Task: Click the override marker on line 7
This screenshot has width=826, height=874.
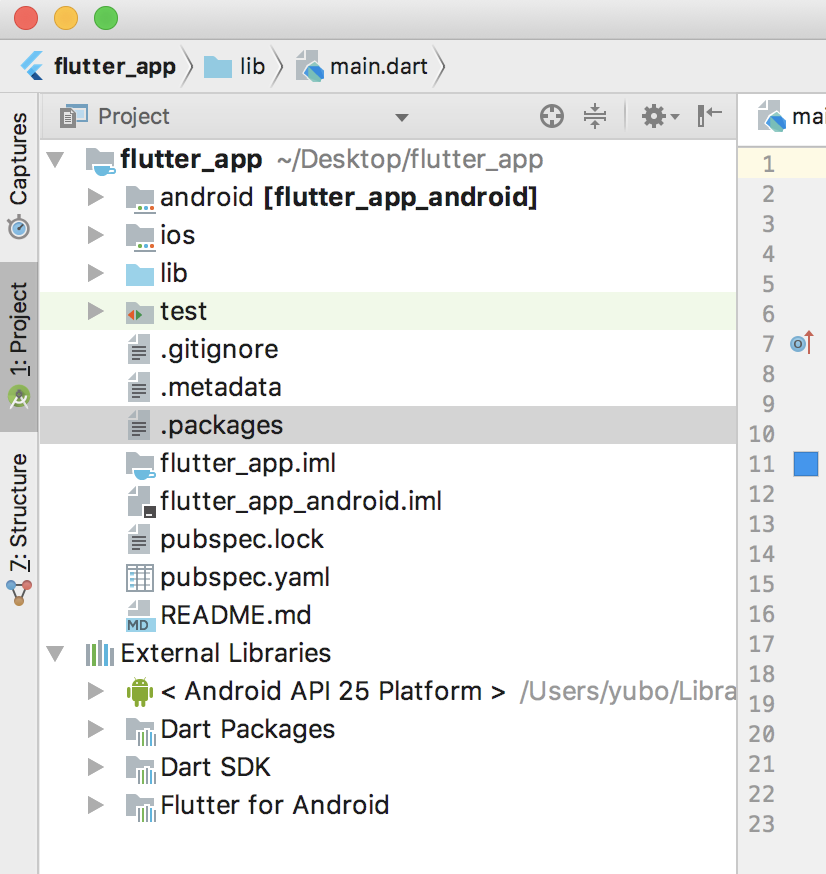Action: click(x=801, y=343)
